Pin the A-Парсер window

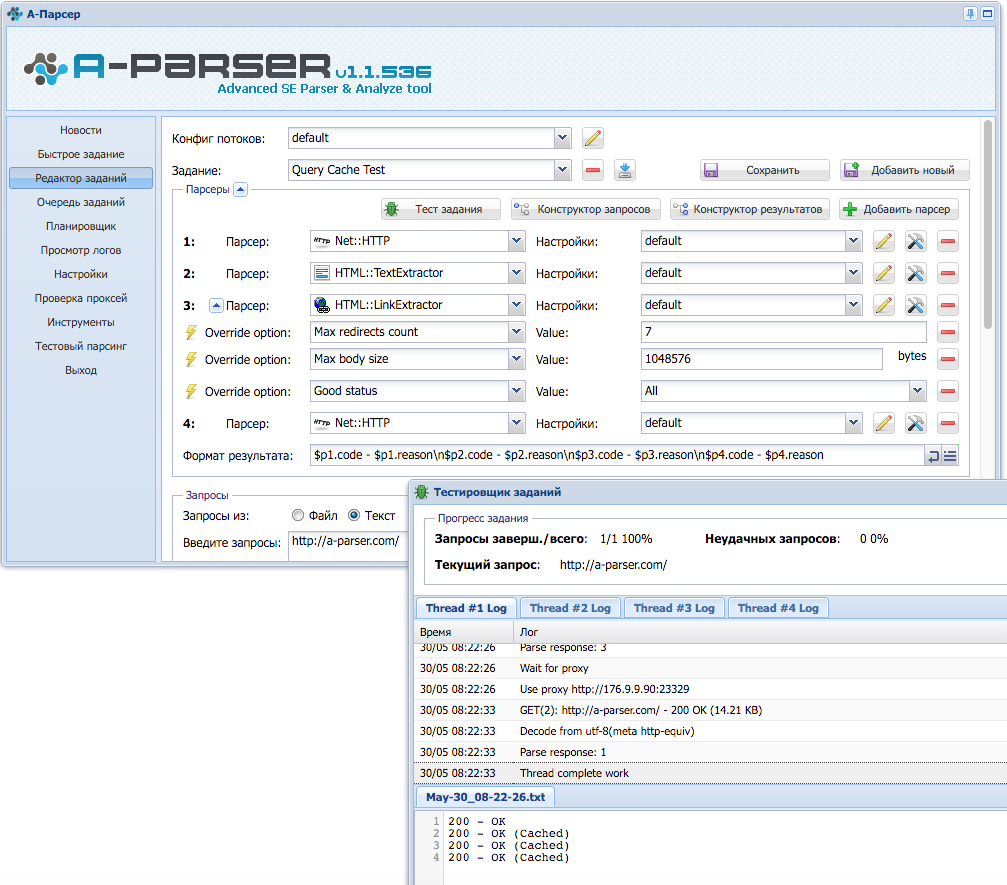pyautogui.click(x=970, y=13)
